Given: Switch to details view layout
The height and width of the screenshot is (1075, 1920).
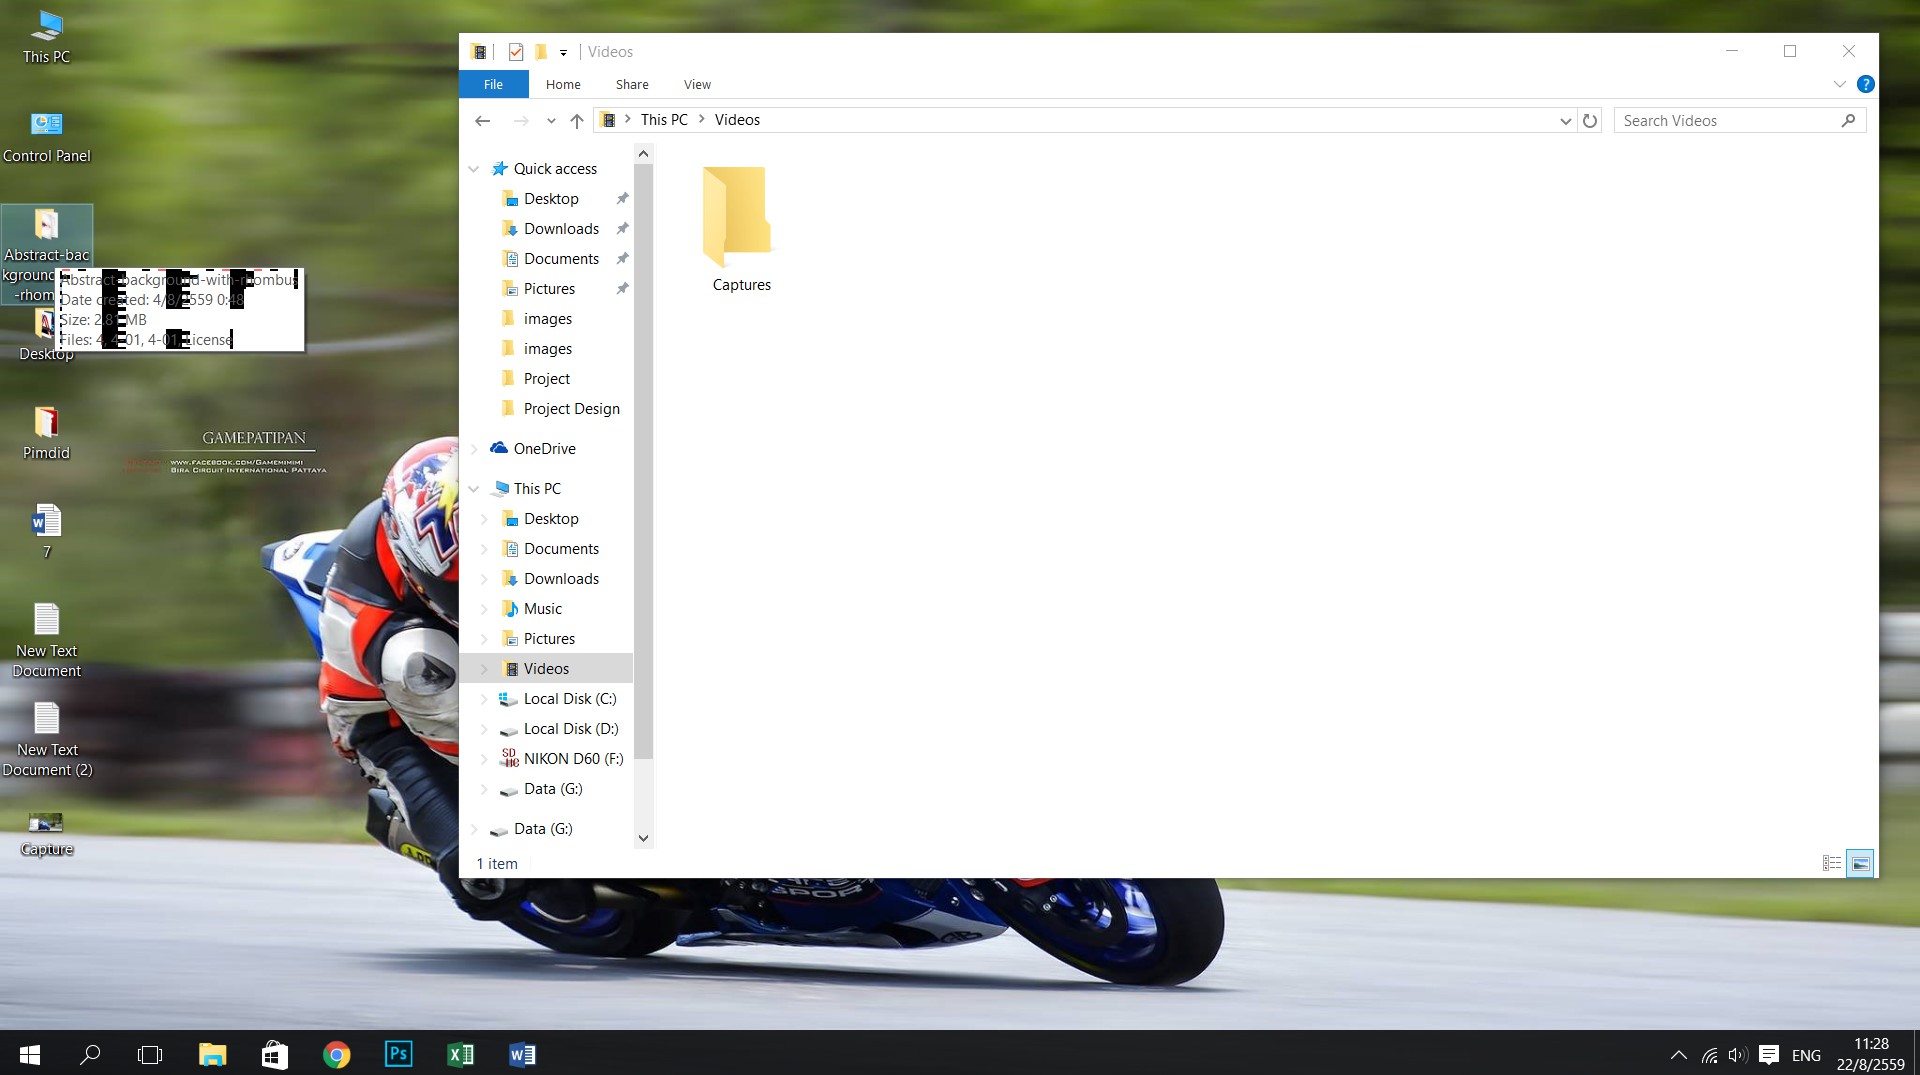Looking at the screenshot, I should (x=1831, y=863).
